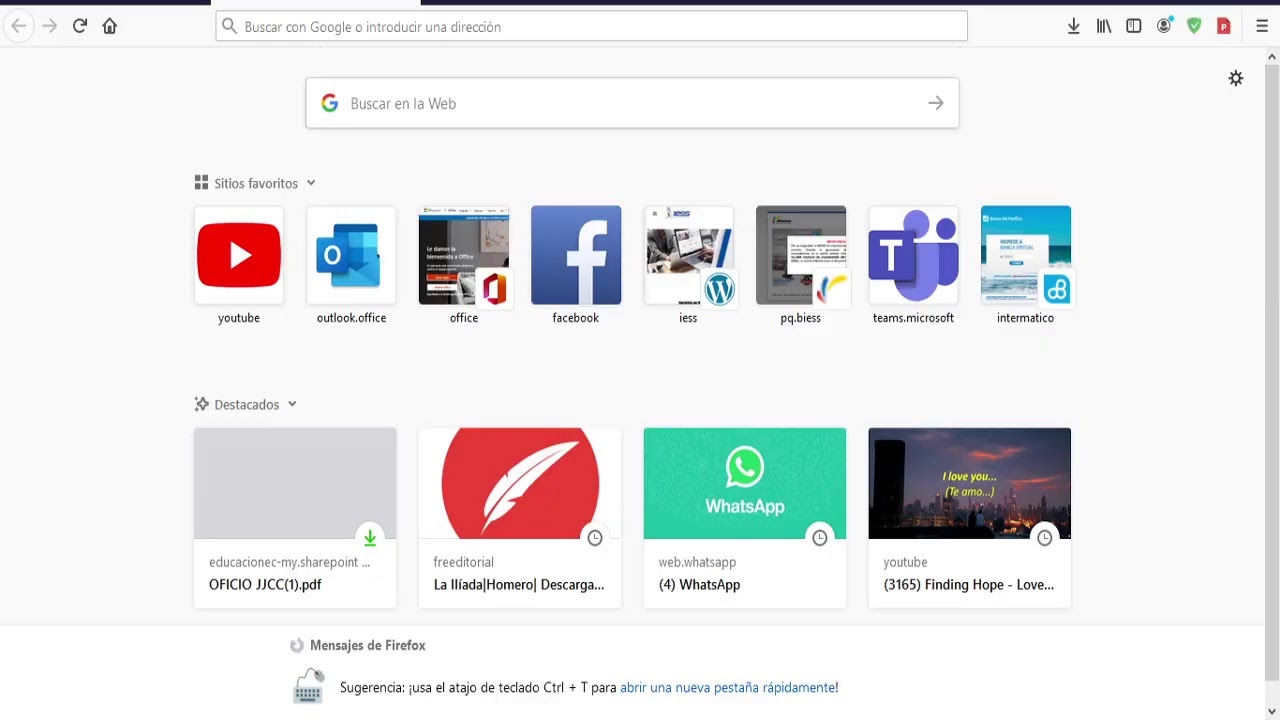
Task: Go forward using the forward arrow
Action: coord(49,26)
